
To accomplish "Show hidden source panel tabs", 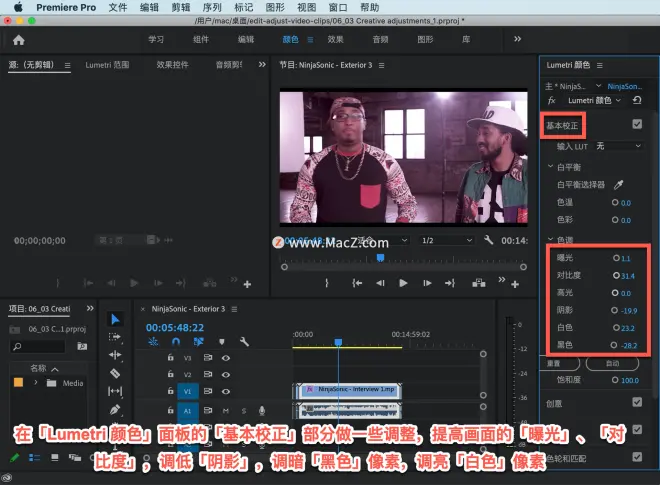I will pyautogui.click(x=262, y=64).
